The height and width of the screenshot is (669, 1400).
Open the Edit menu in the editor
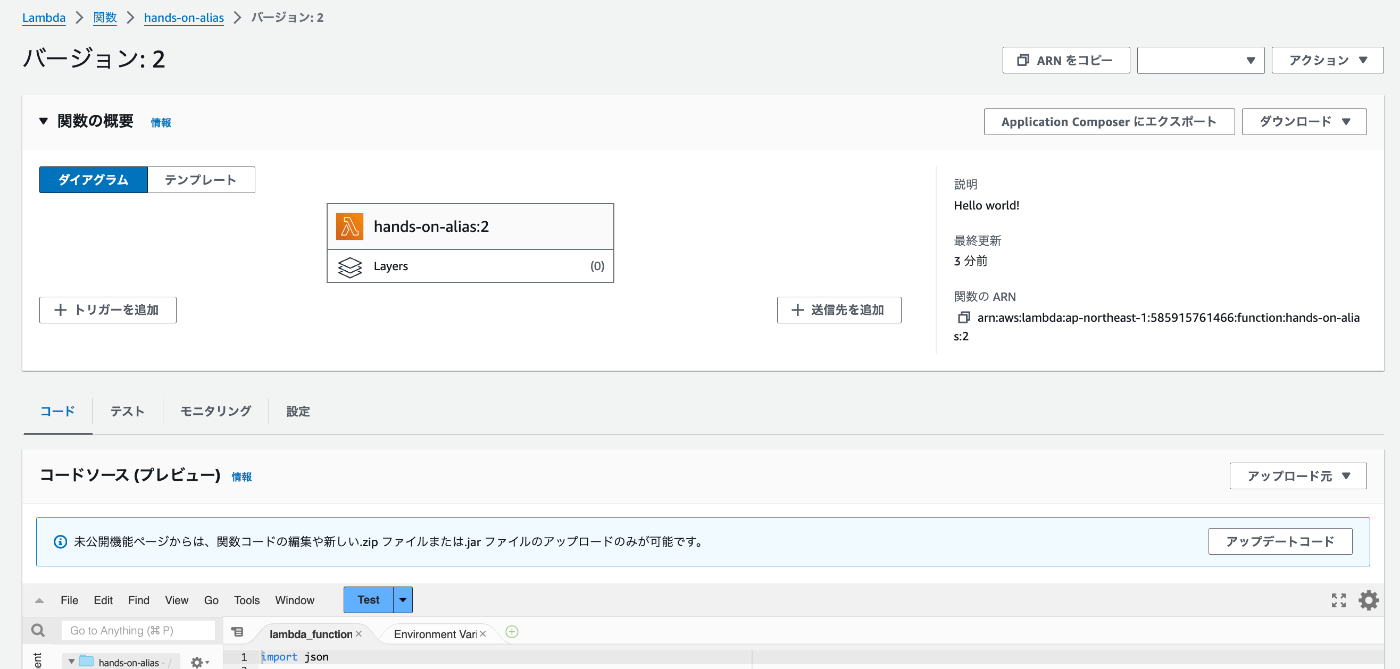pyautogui.click(x=103, y=600)
